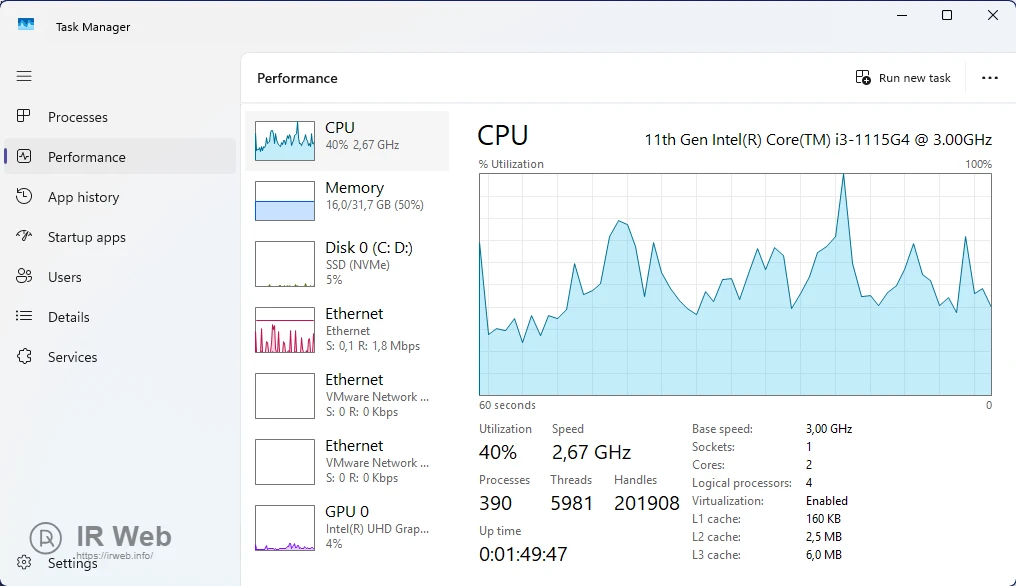Select the Memory usage graph
The height and width of the screenshot is (586, 1016).
[285, 201]
